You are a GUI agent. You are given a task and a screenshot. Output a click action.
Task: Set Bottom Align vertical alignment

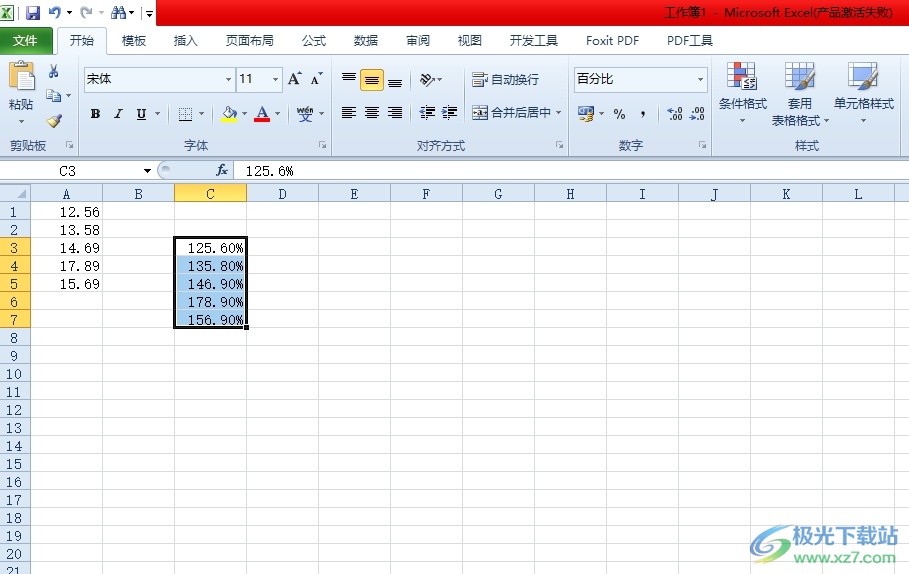tap(395, 80)
